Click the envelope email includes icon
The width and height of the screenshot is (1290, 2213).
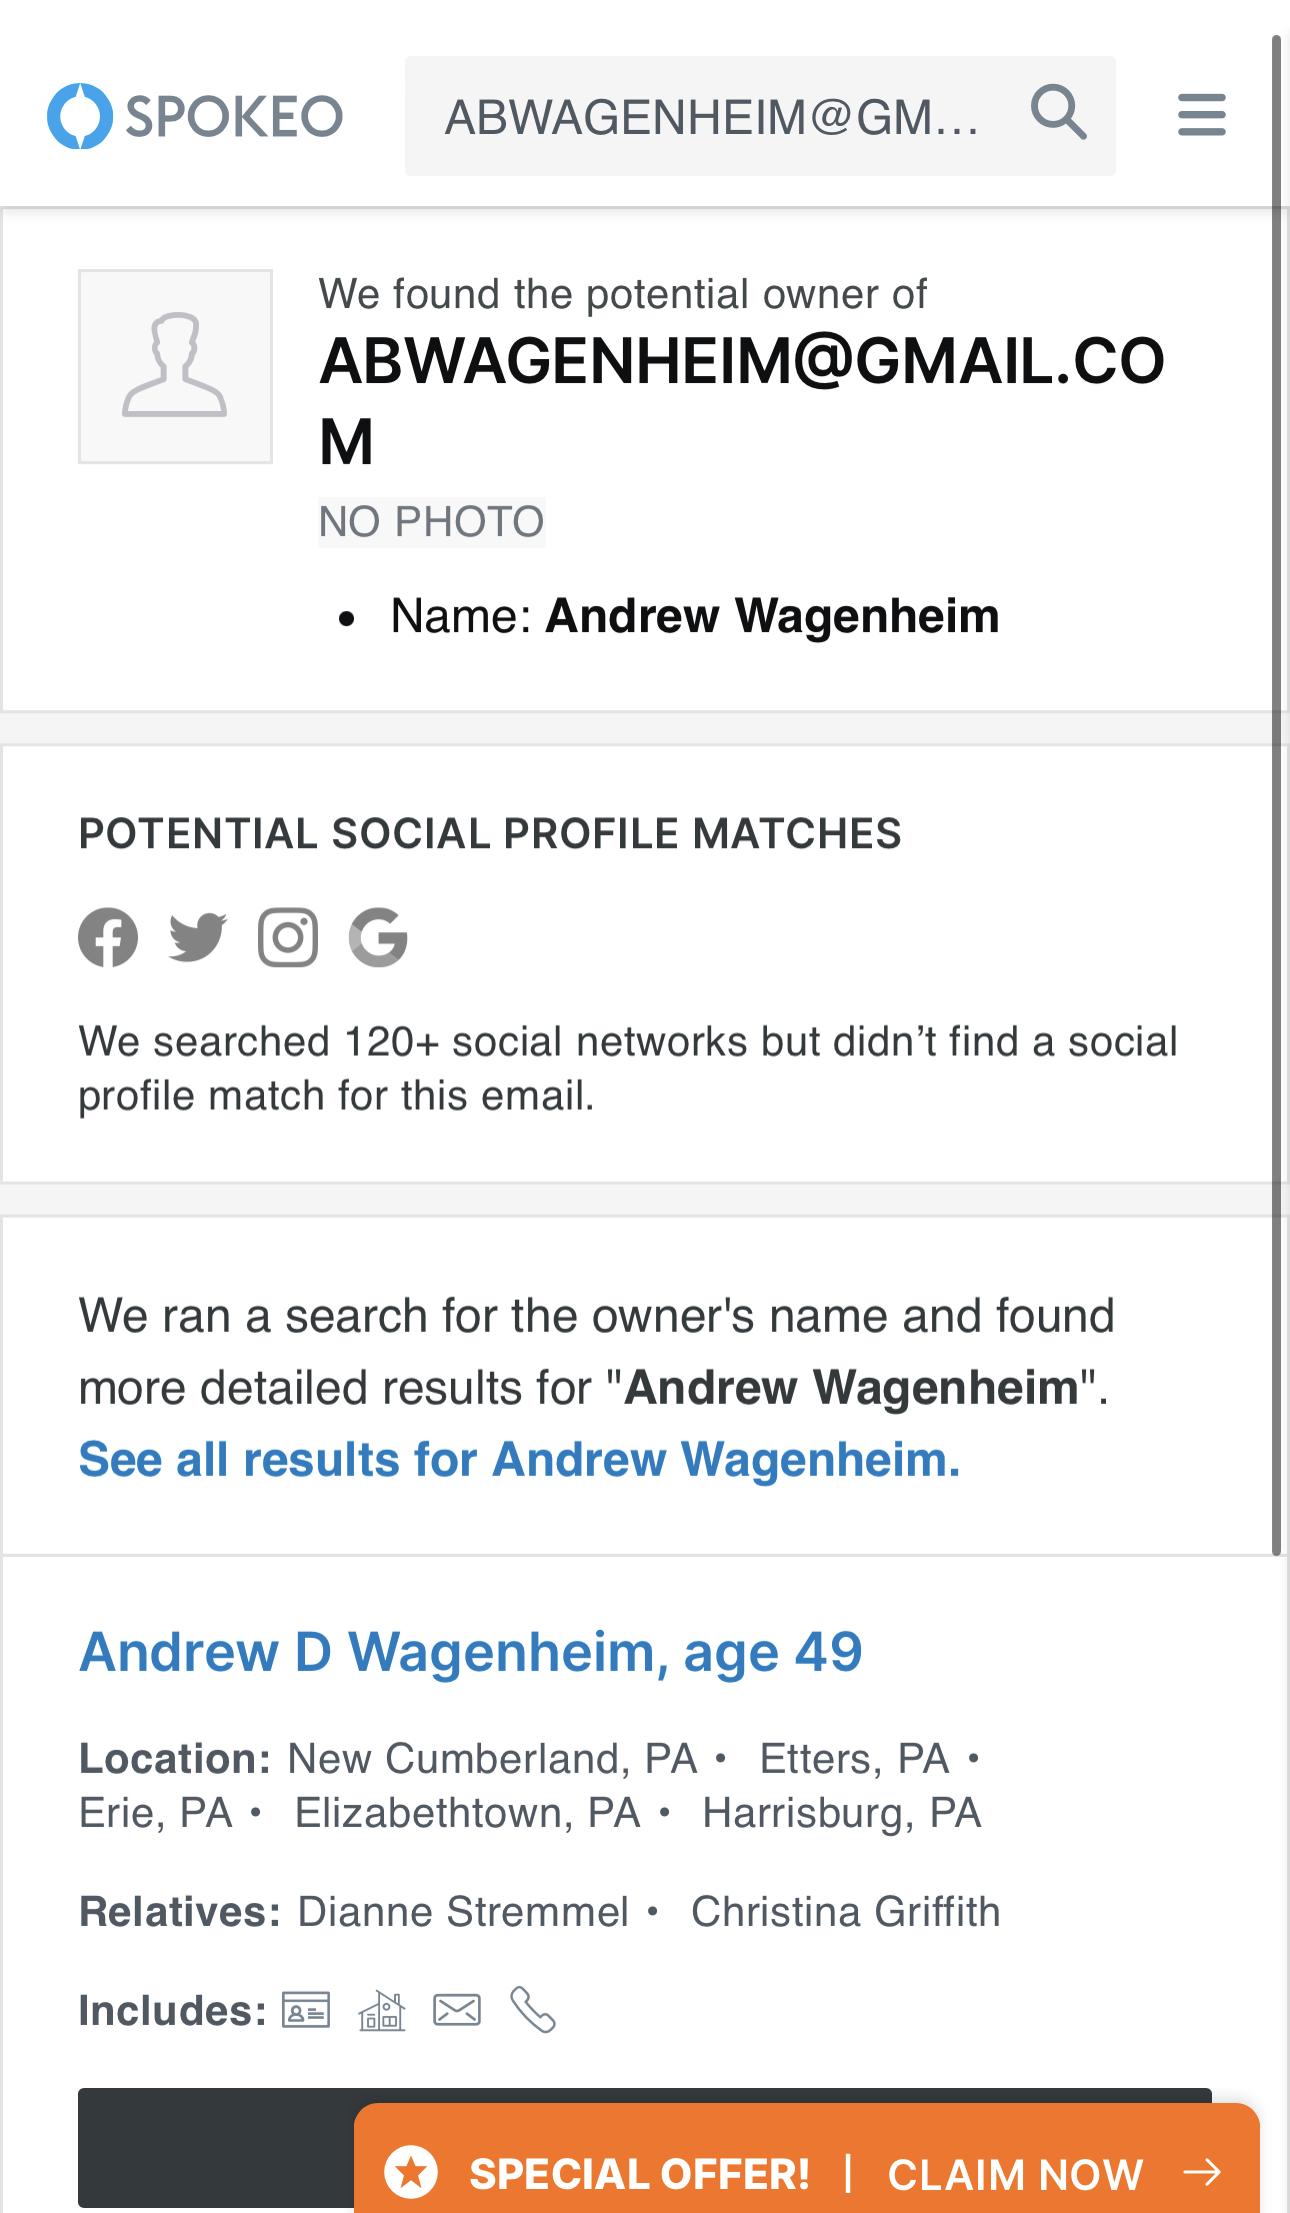coord(457,2010)
